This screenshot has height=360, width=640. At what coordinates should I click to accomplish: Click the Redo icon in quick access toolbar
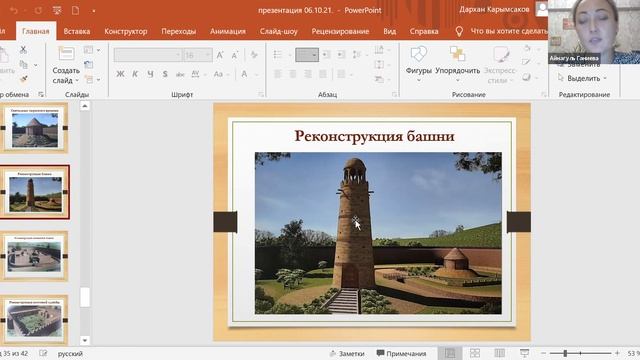point(38,11)
